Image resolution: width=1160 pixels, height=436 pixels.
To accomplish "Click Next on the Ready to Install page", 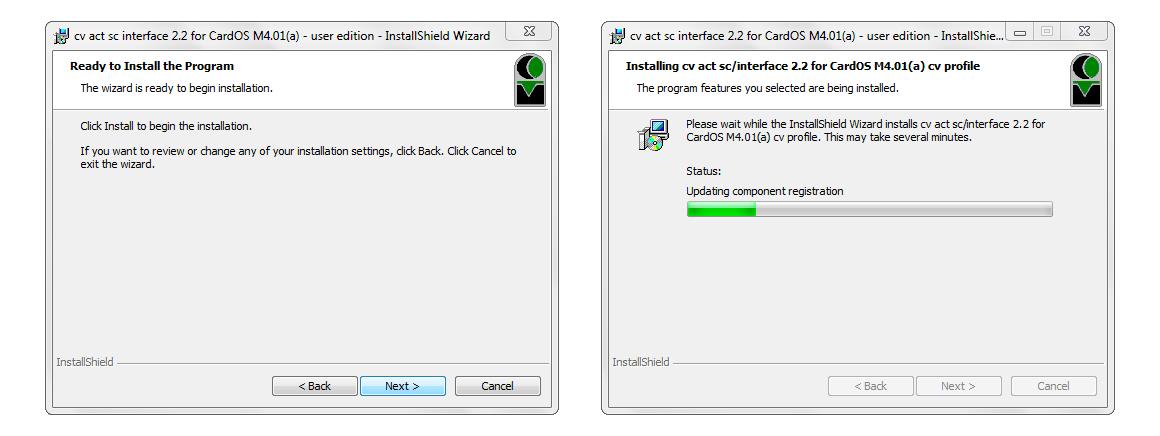I will (x=402, y=386).
